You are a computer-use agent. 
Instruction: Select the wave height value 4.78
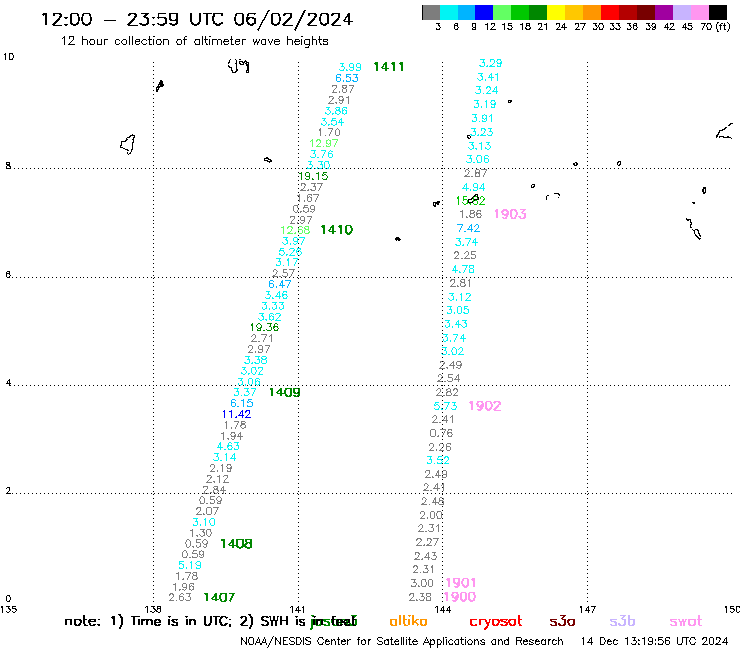(463, 269)
